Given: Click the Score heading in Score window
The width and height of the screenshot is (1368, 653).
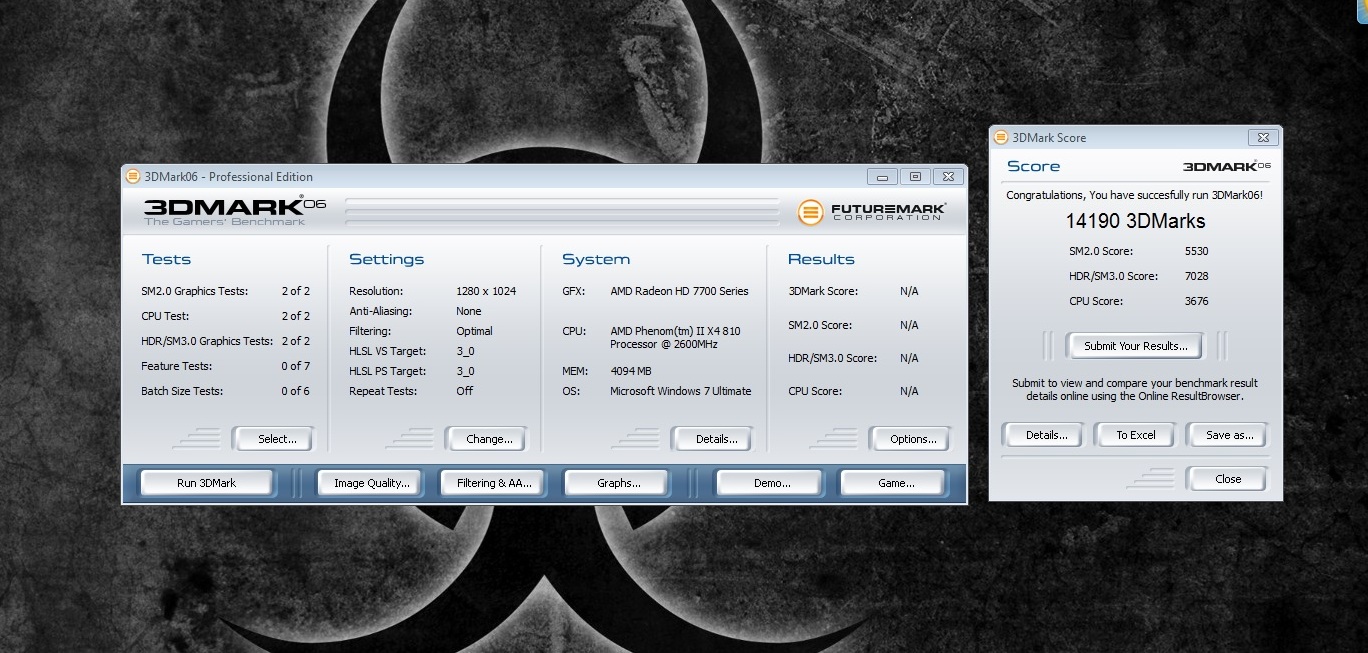Looking at the screenshot, I should pyautogui.click(x=1033, y=166).
